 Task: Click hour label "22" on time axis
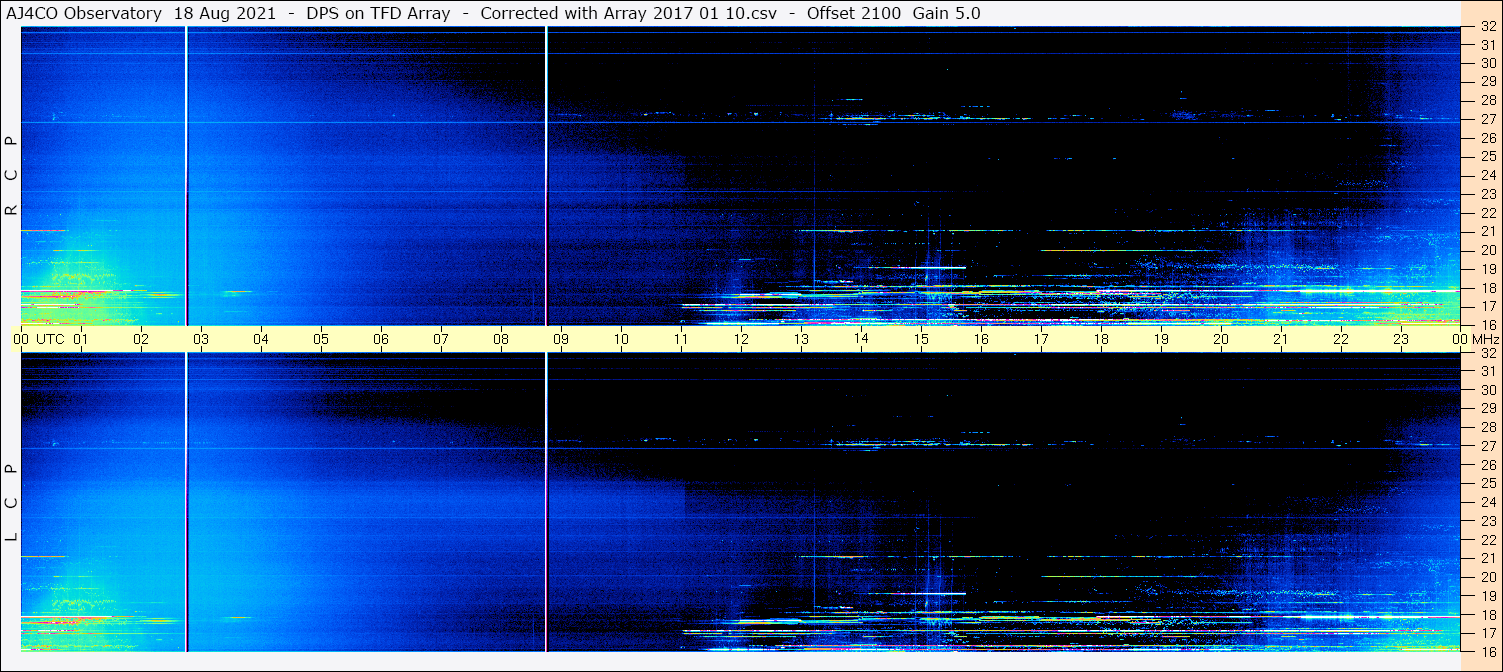pos(1341,339)
